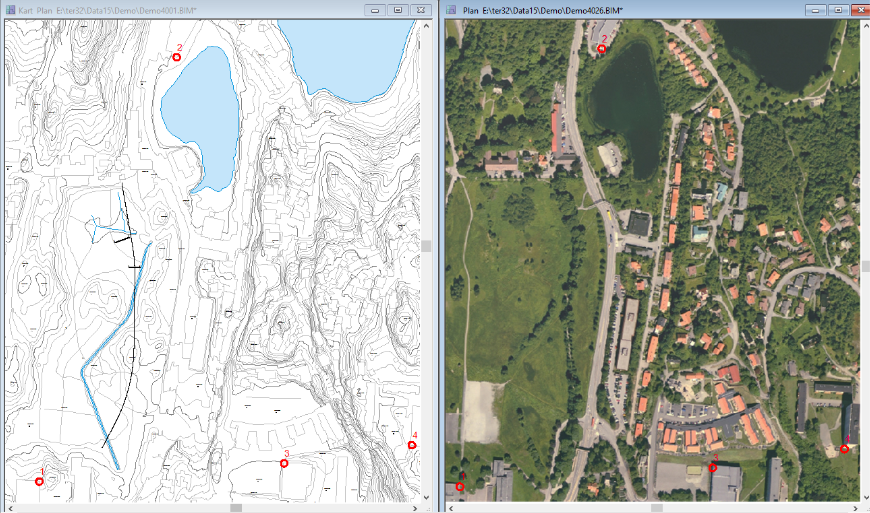Select marker 2 beside the lake on contour map
This screenshot has height=513, width=870.
coord(177,58)
